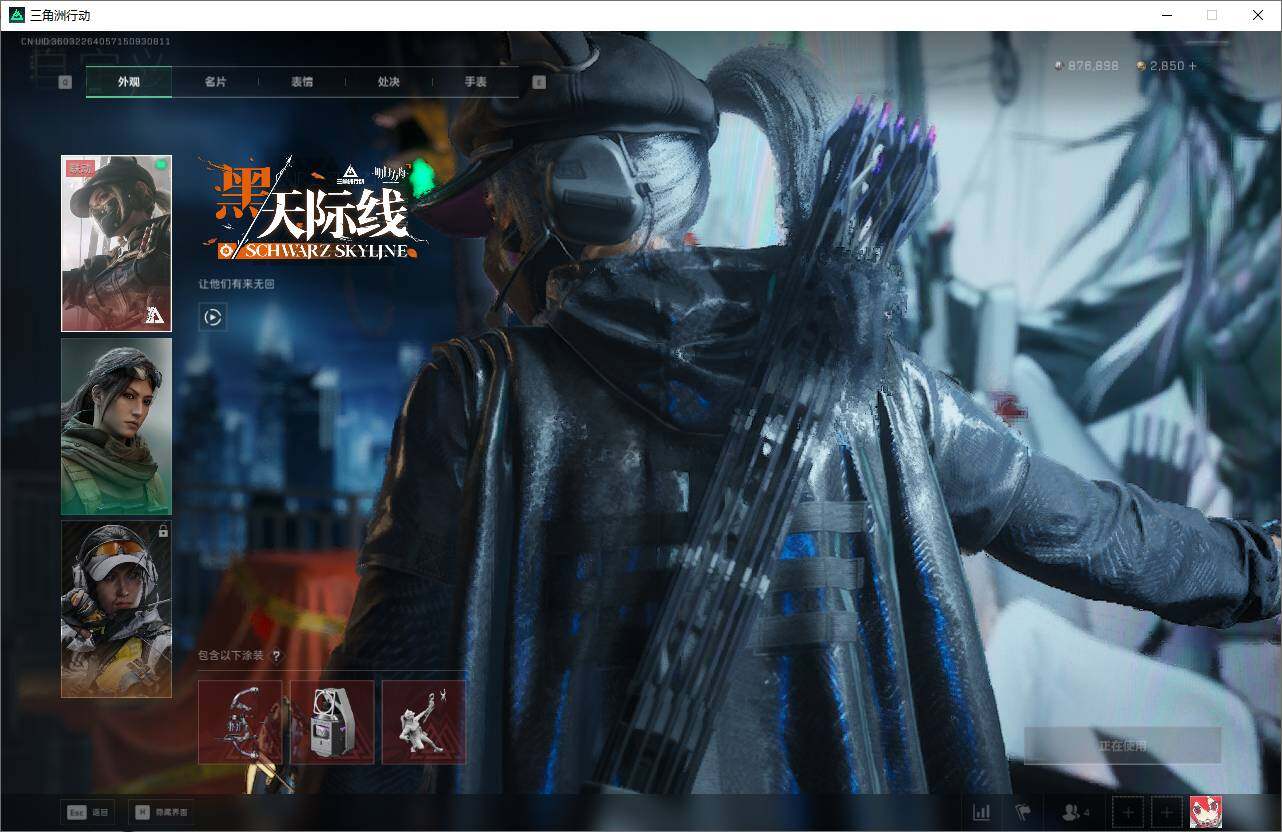The height and width of the screenshot is (832, 1282).
Task: Select the vending machine skin icon
Action: (x=332, y=721)
